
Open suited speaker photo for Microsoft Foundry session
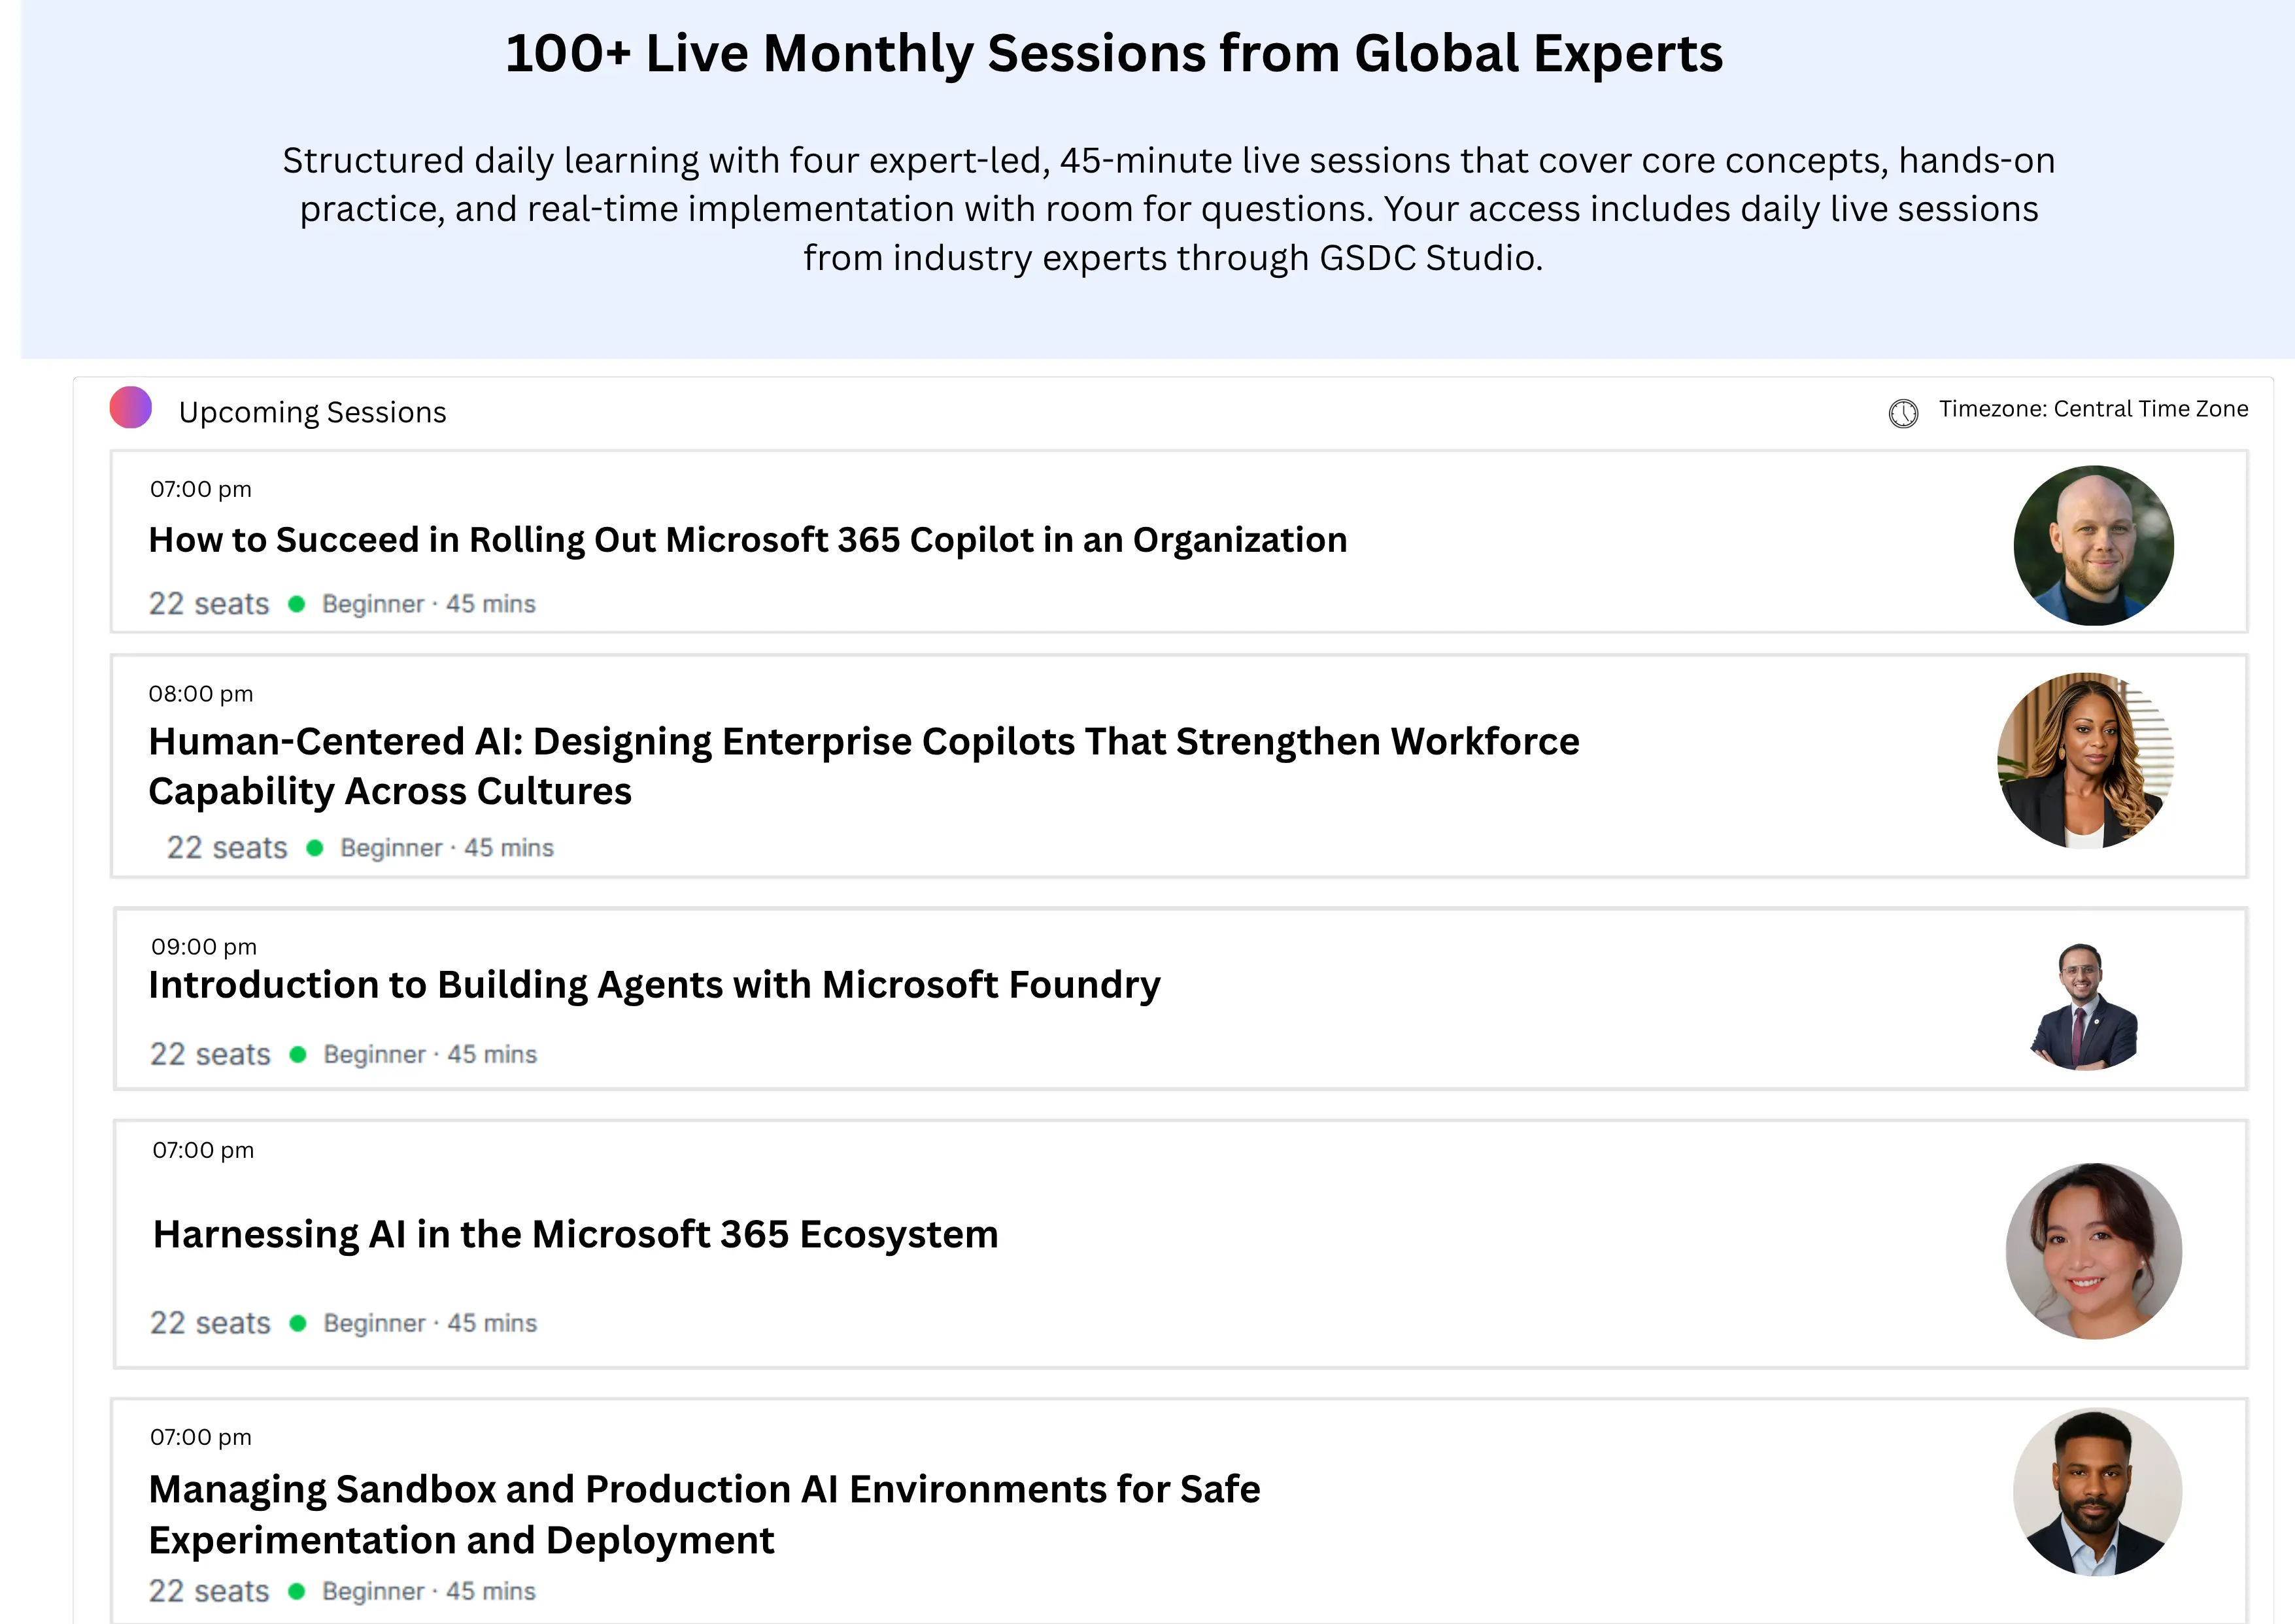pos(2084,1007)
